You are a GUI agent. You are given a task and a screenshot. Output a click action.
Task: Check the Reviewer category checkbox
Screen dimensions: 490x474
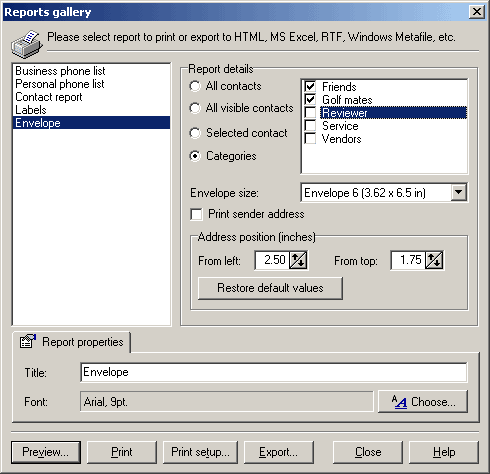pos(310,113)
